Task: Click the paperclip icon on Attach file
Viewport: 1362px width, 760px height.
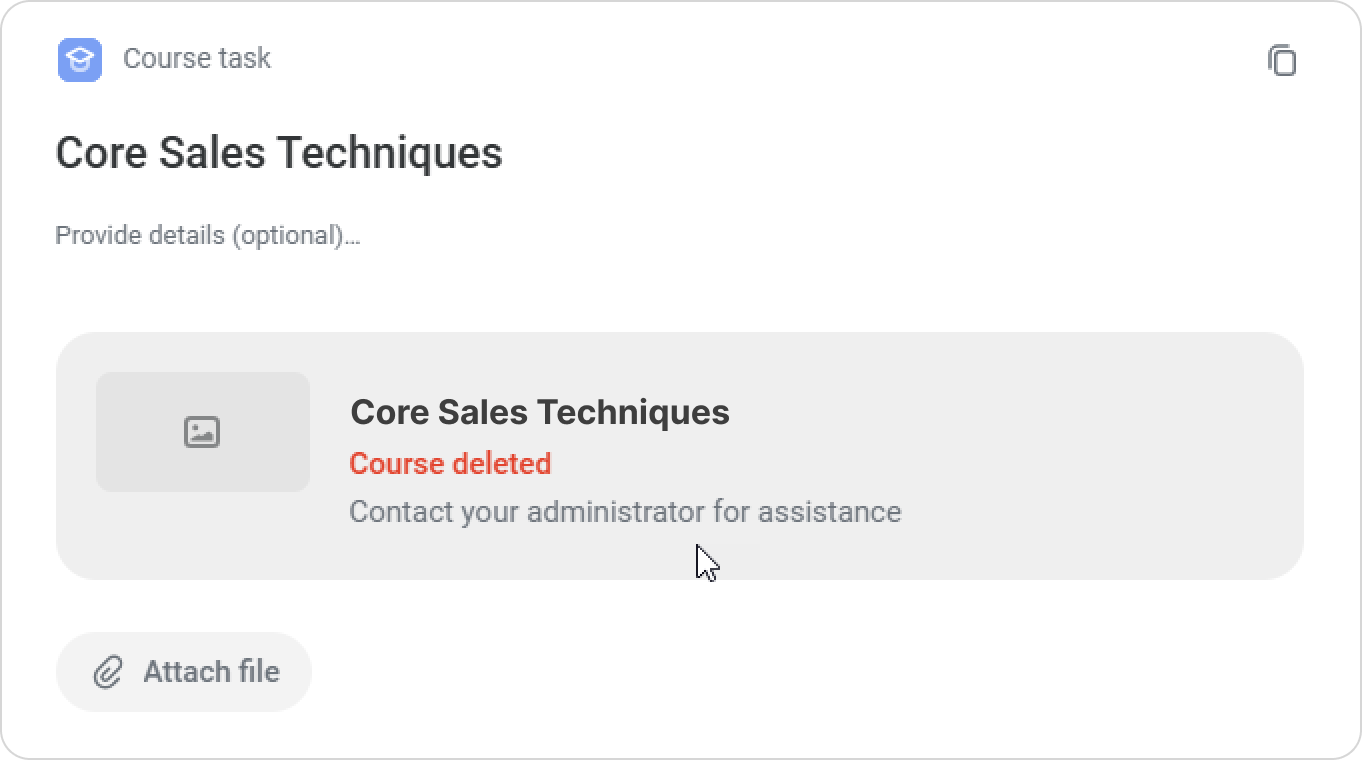Action: [x=108, y=672]
